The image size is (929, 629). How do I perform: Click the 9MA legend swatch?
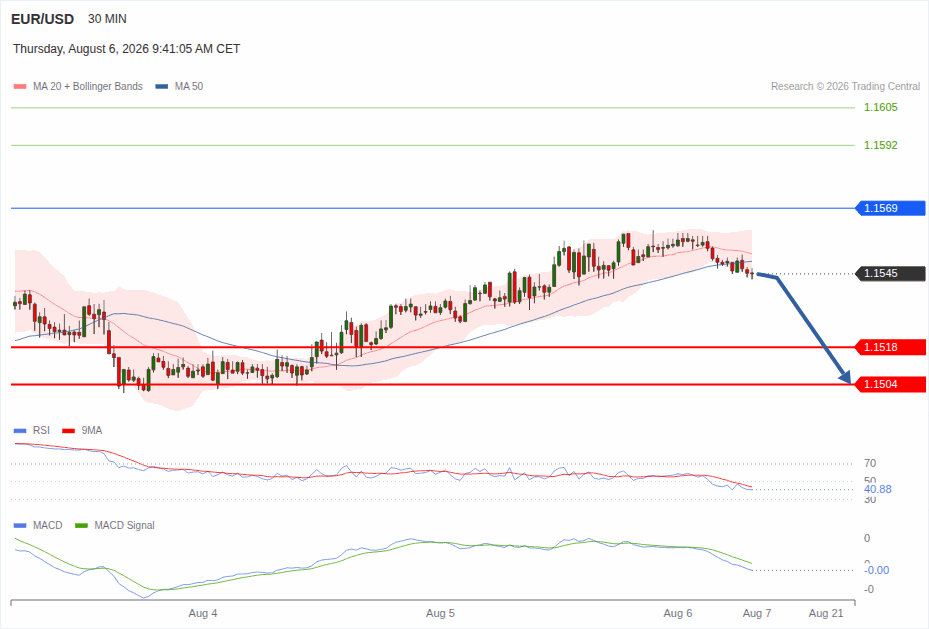[x=69, y=431]
